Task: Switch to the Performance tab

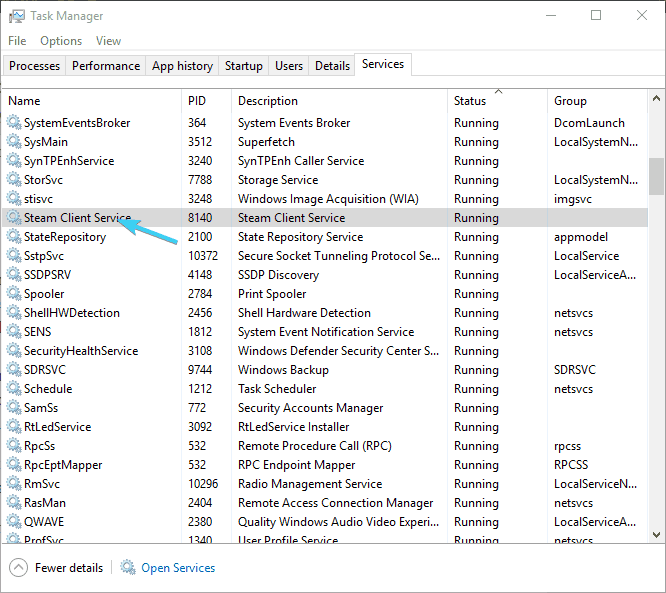Action: pos(106,66)
